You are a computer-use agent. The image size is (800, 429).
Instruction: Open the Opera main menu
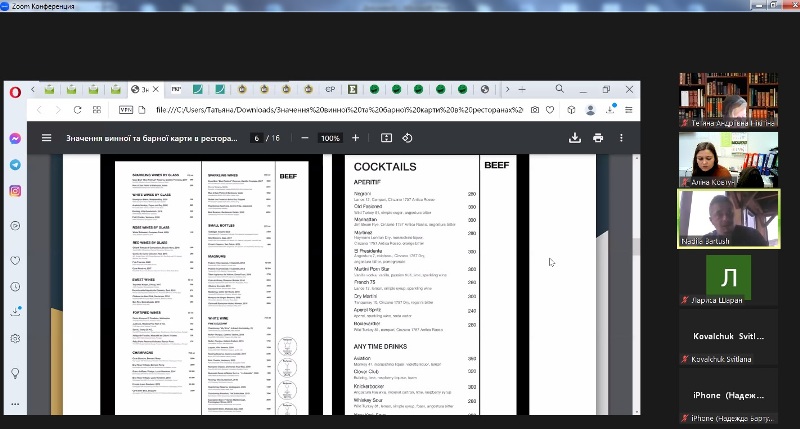click(16, 90)
